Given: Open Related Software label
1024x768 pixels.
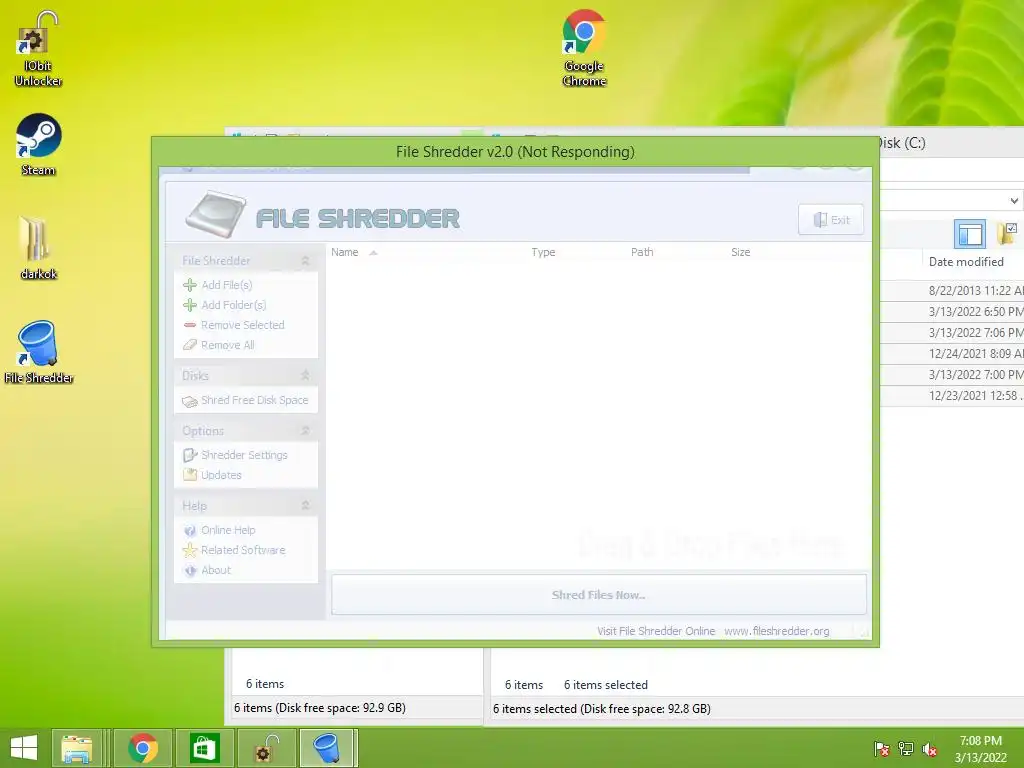Looking at the screenshot, I should pos(243,550).
